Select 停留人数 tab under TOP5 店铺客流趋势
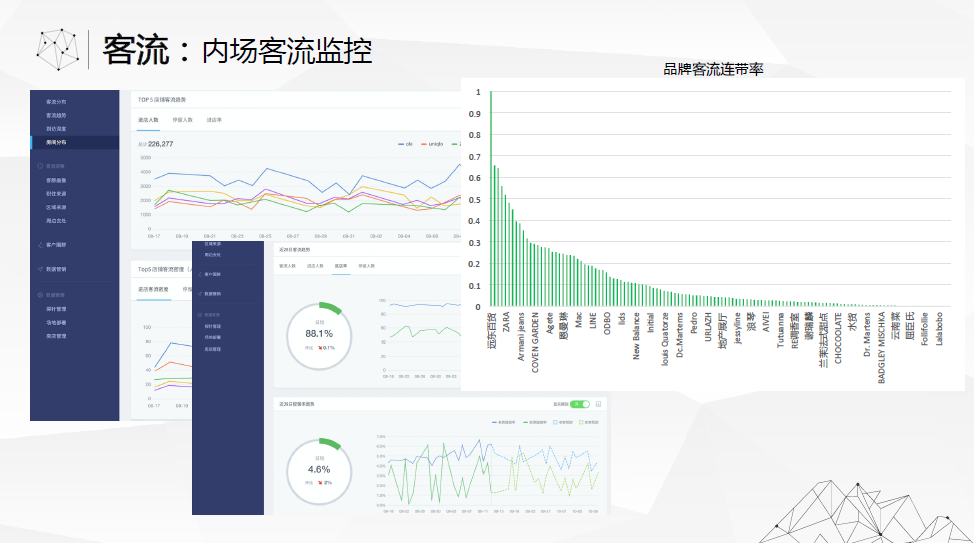The image size is (974, 543). coord(183,120)
